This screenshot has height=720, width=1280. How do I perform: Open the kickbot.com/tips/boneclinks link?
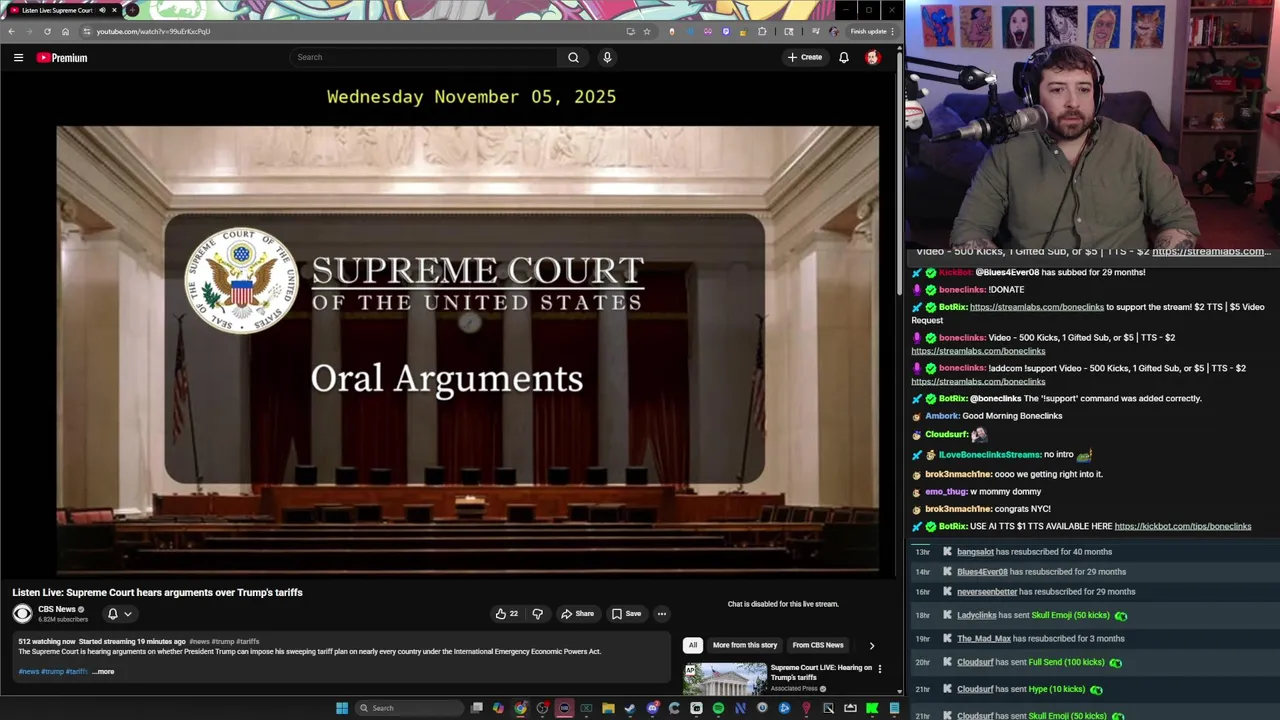coord(1183,526)
